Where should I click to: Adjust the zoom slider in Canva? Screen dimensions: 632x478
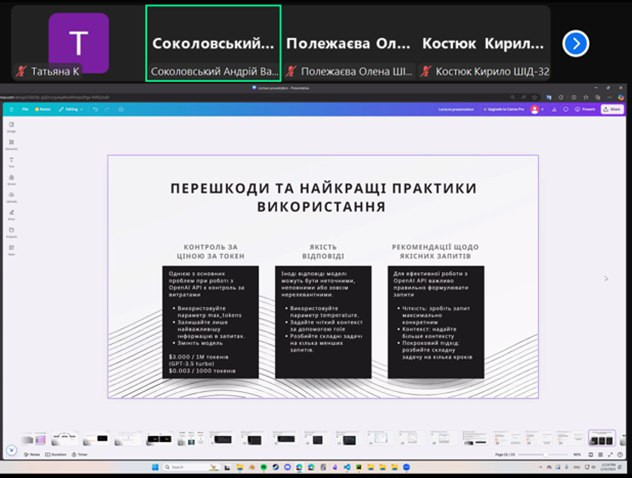point(543,454)
